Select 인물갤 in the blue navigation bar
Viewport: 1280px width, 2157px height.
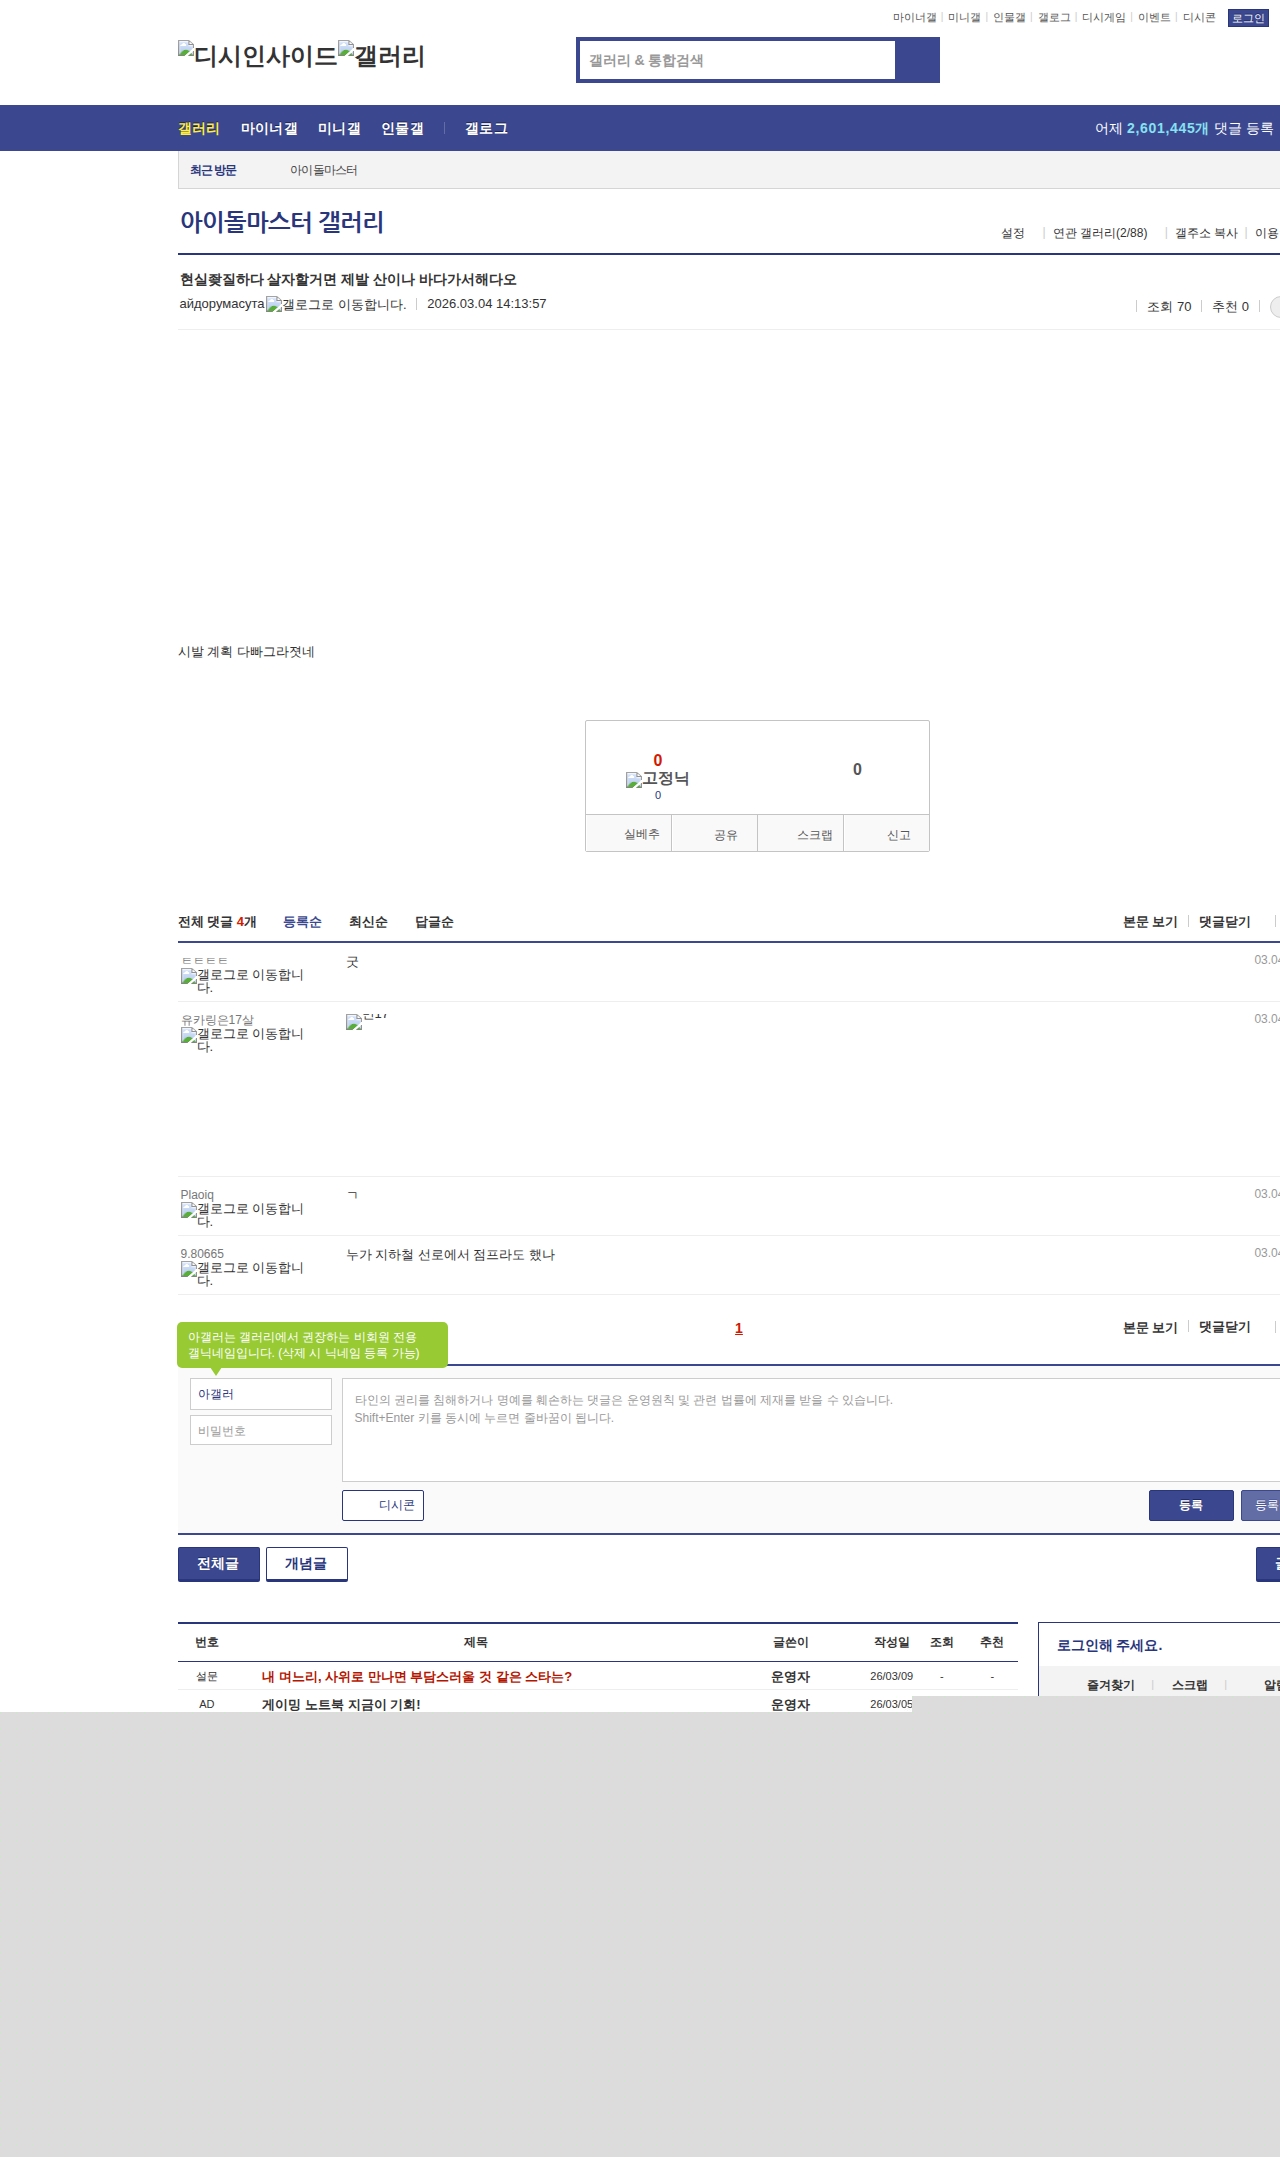(x=402, y=129)
